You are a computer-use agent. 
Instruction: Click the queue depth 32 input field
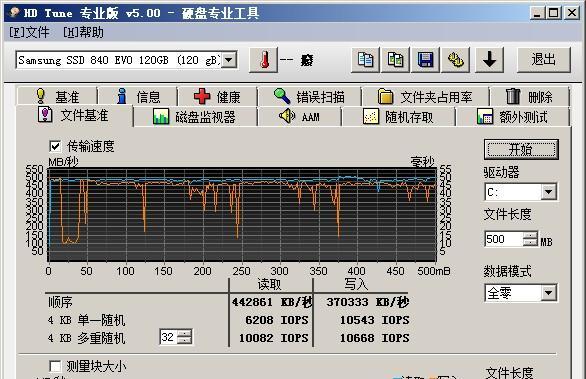point(168,337)
